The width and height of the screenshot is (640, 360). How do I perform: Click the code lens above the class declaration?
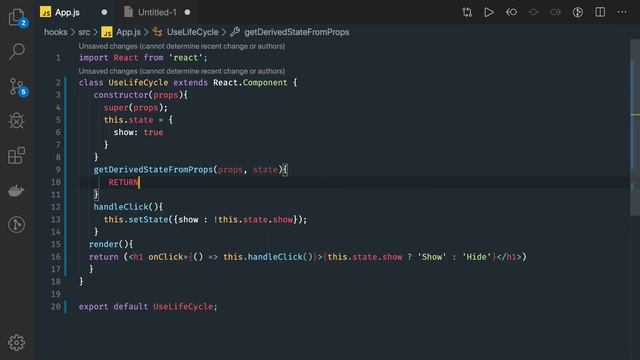pos(182,71)
